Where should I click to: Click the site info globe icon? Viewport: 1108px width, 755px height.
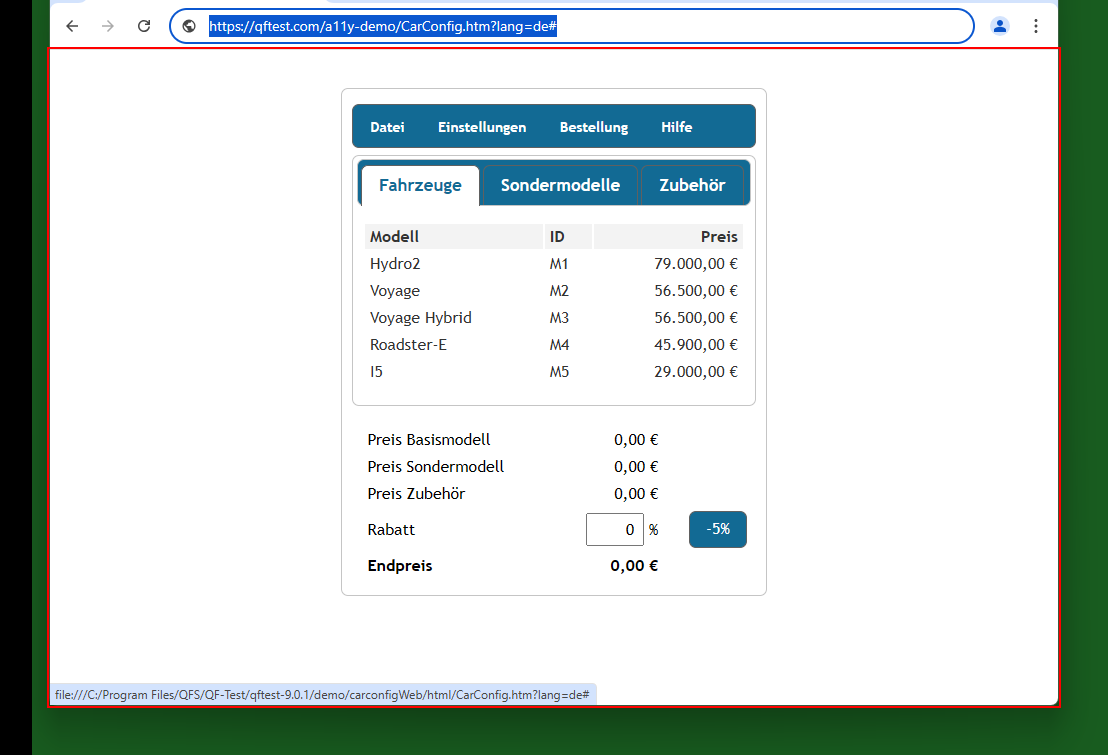point(189,26)
